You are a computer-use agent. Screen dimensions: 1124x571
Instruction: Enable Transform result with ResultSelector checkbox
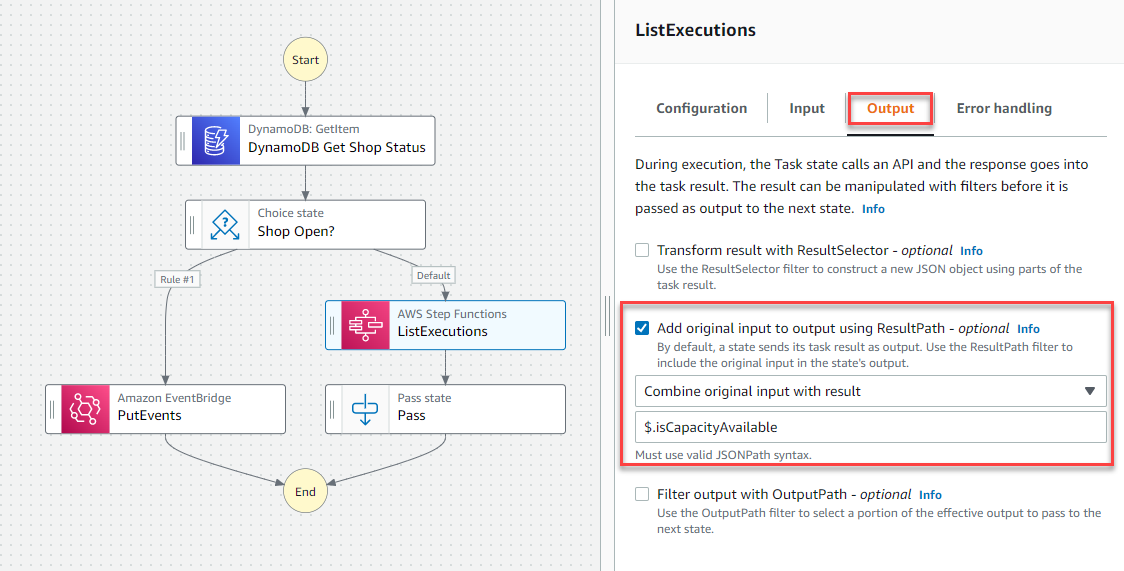[x=642, y=250]
